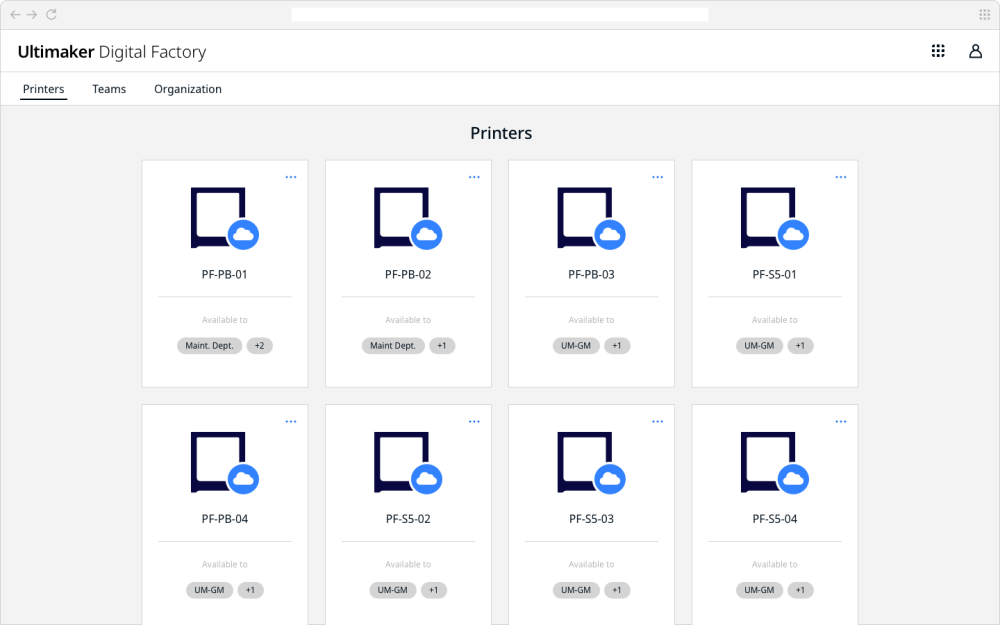Click the PF-S5-03 printer name
This screenshot has width=1000, height=625.
click(591, 519)
